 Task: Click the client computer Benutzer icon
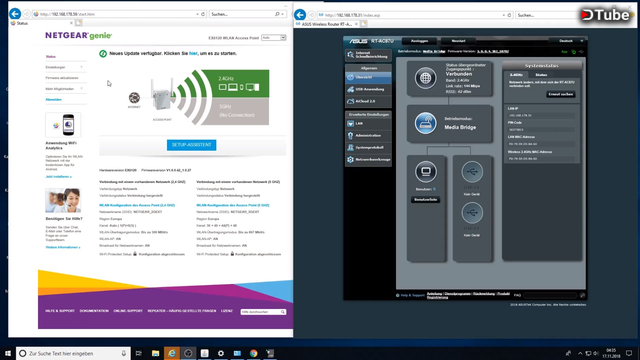(x=426, y=171)
